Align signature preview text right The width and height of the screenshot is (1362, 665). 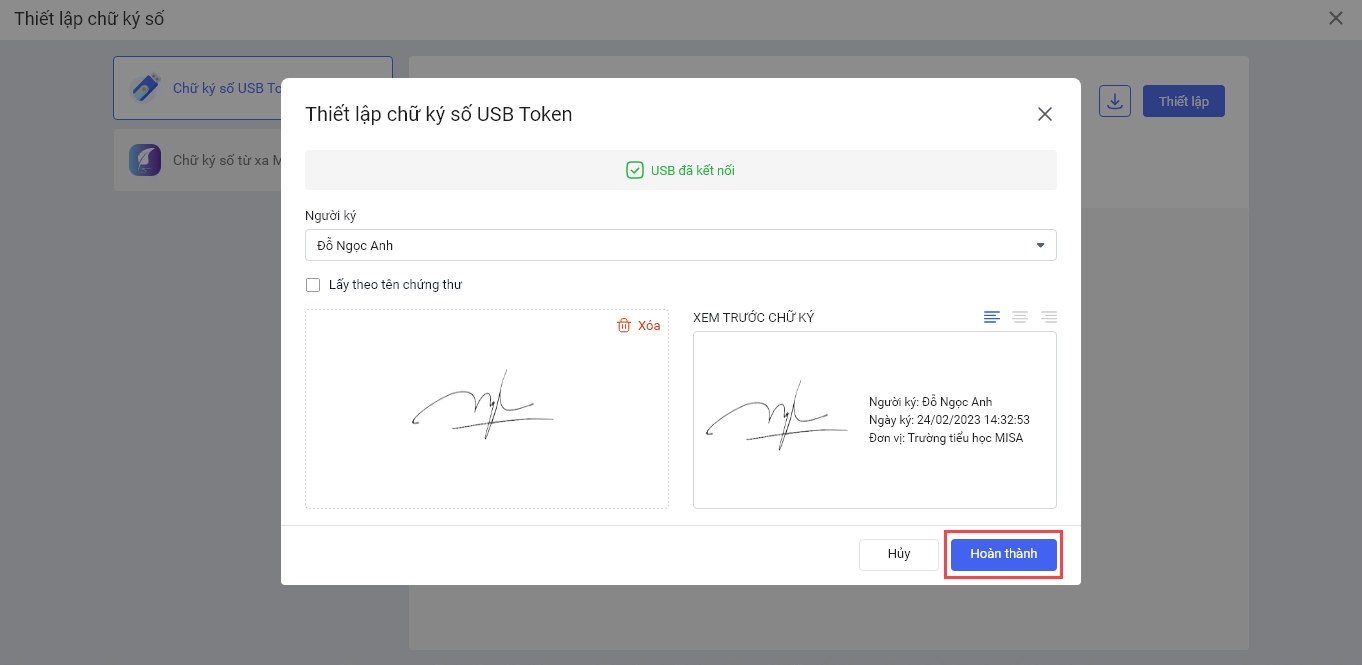[x=1049, y=317]
